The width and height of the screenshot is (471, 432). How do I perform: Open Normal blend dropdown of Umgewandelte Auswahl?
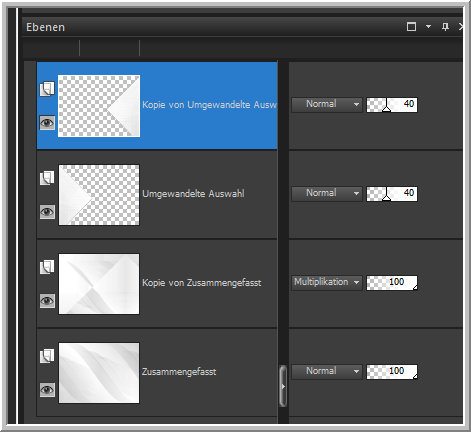coord(327,194)
